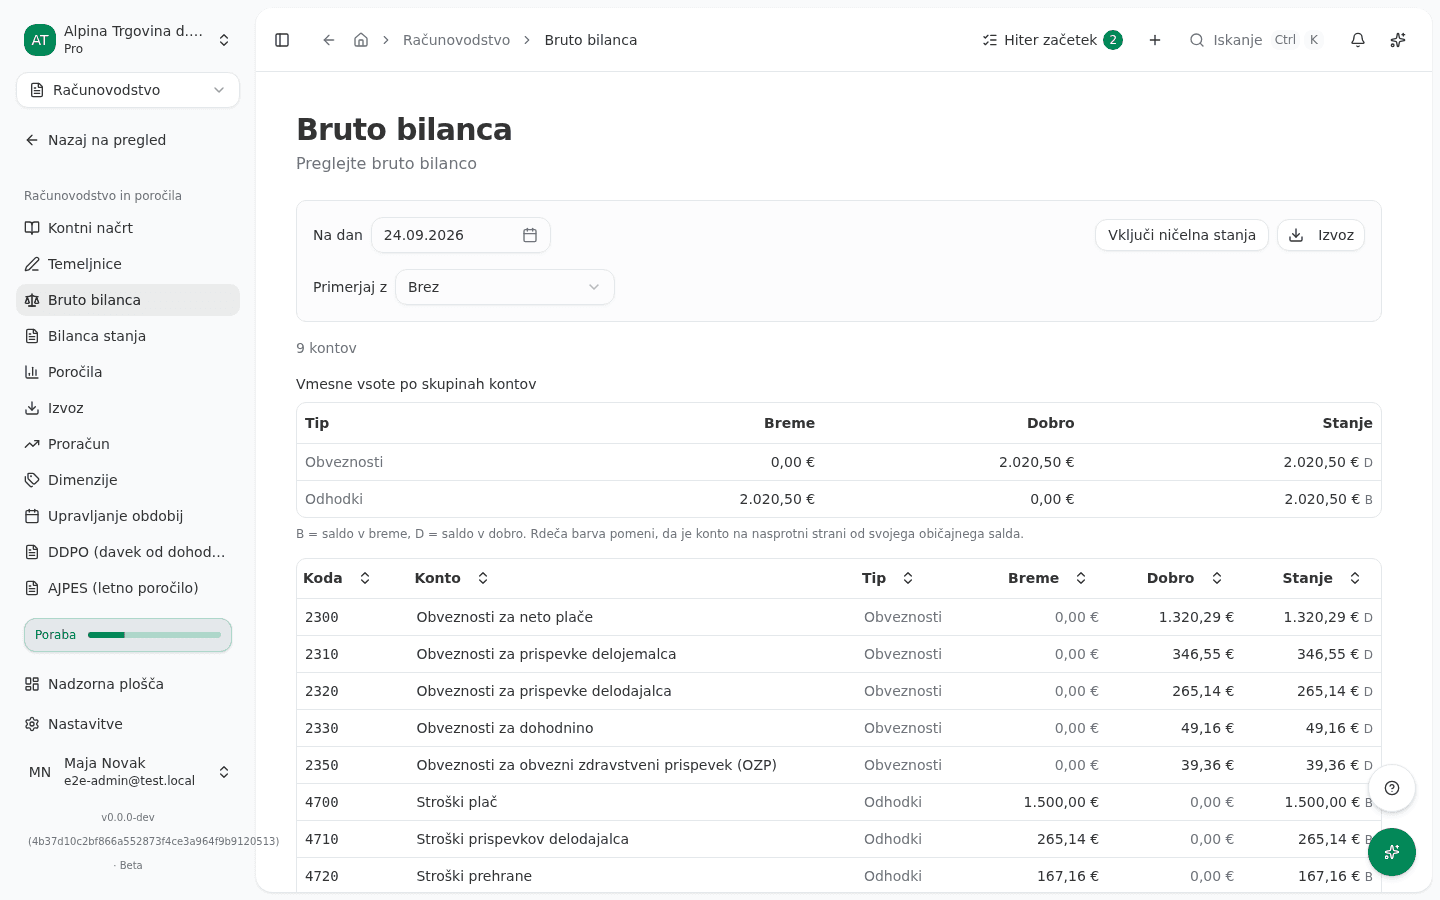Open the Iskanje search box
The width and height of the screenshot is (1440, 900).
click(x=1256, y=40)
